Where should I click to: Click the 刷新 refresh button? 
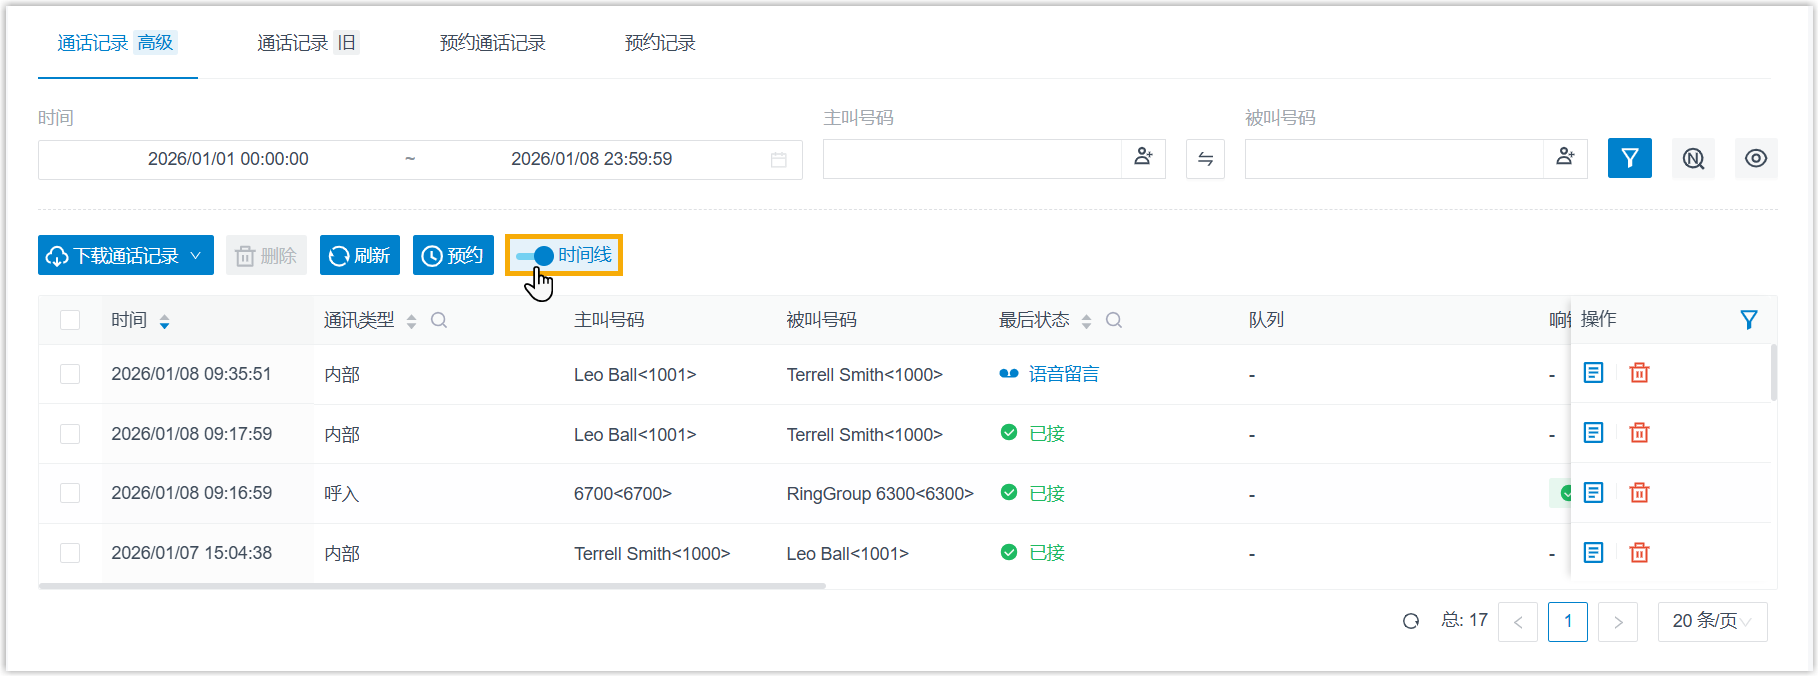[360, 256]
